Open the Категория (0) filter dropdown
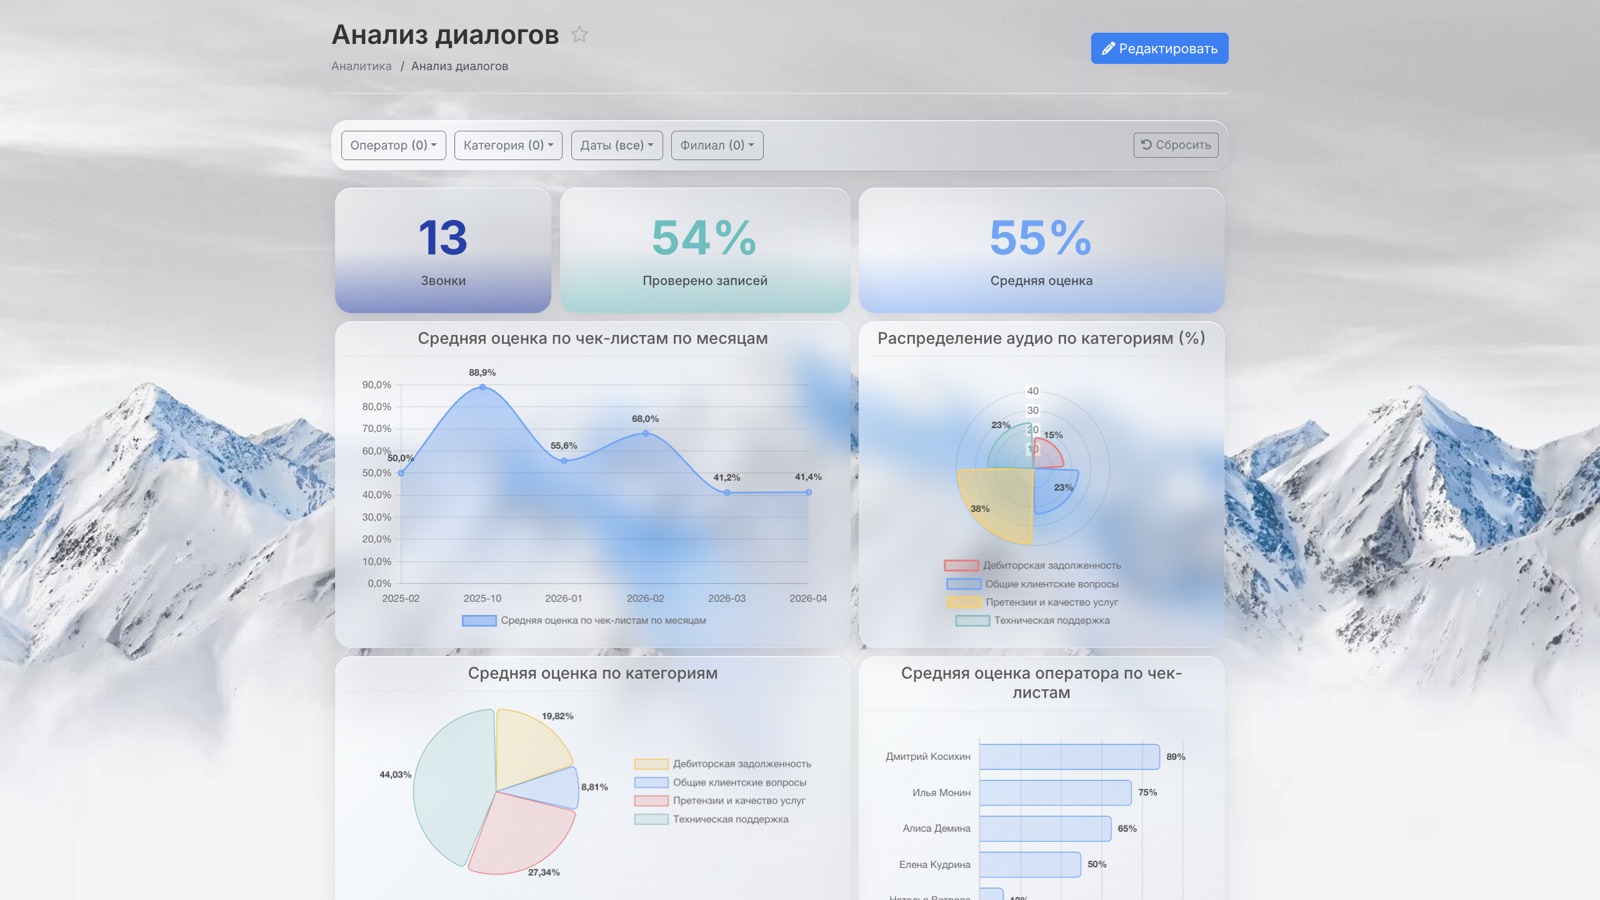Screen dimensions: 1600x900 [508, 145]
